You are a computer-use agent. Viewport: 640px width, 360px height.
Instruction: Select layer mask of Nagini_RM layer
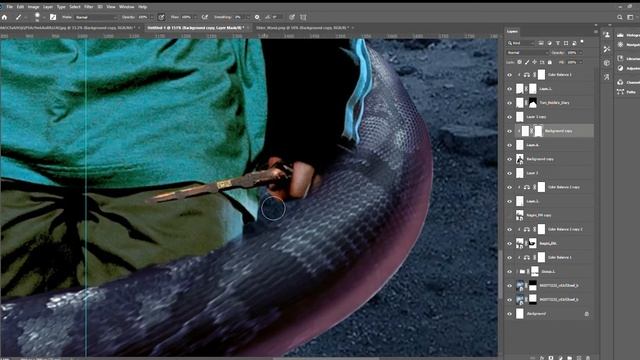coord(533,243)
